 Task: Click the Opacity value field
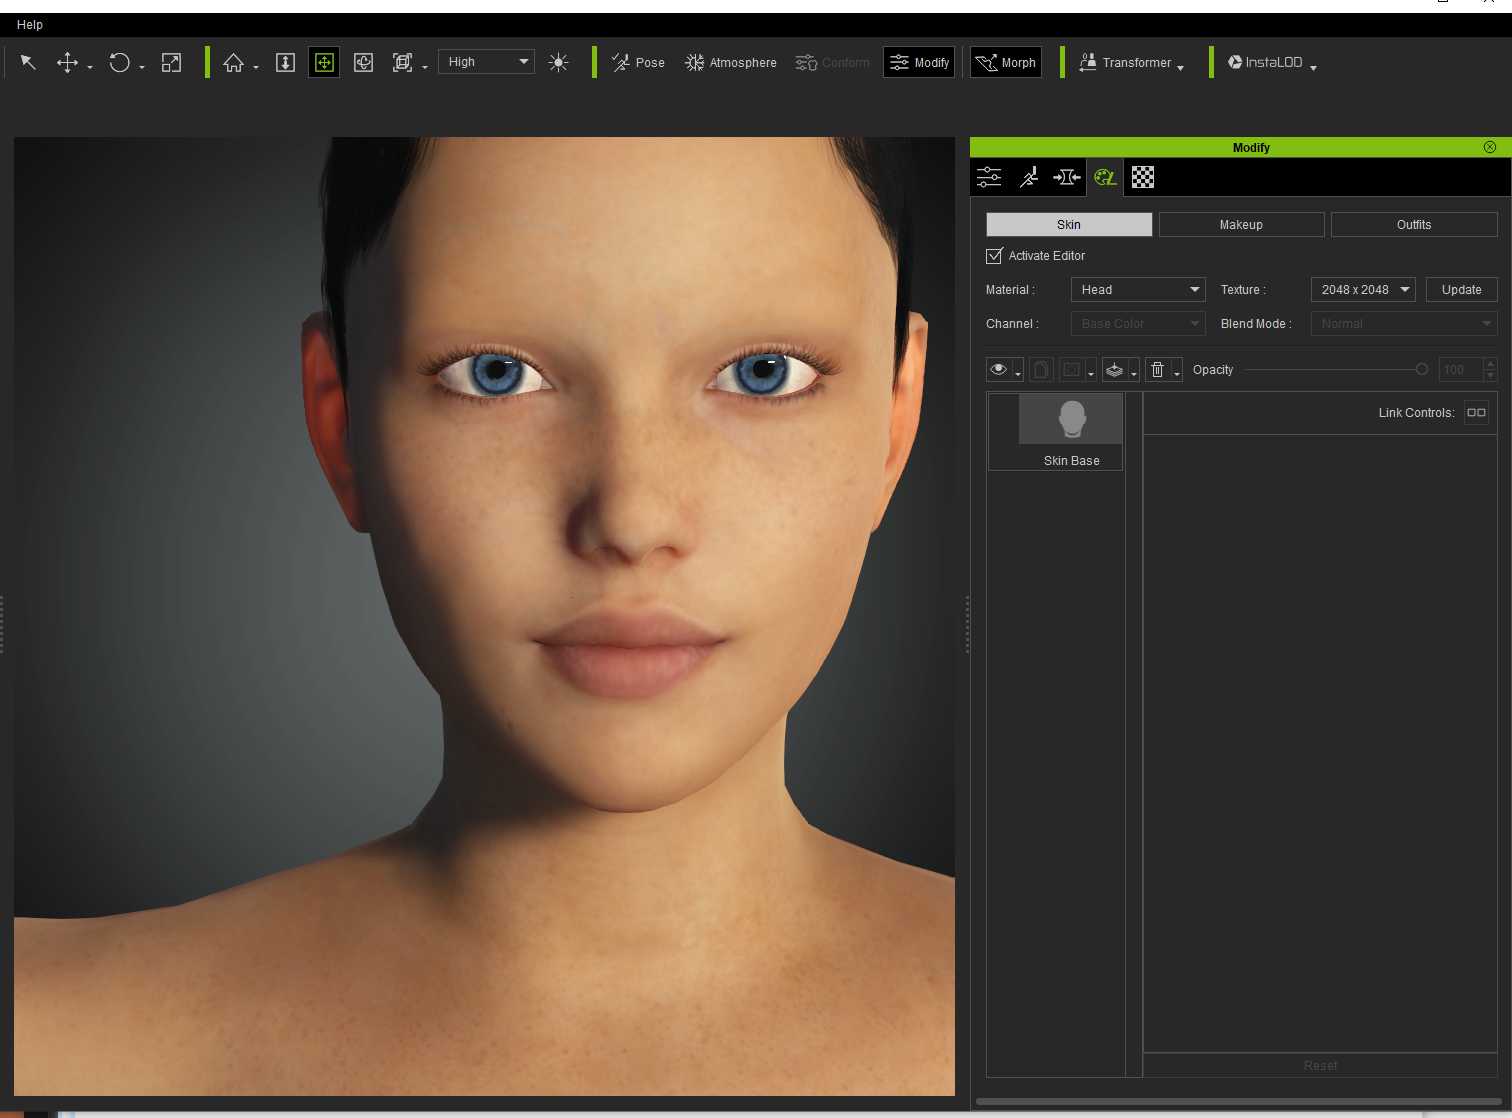(1460, 370)
